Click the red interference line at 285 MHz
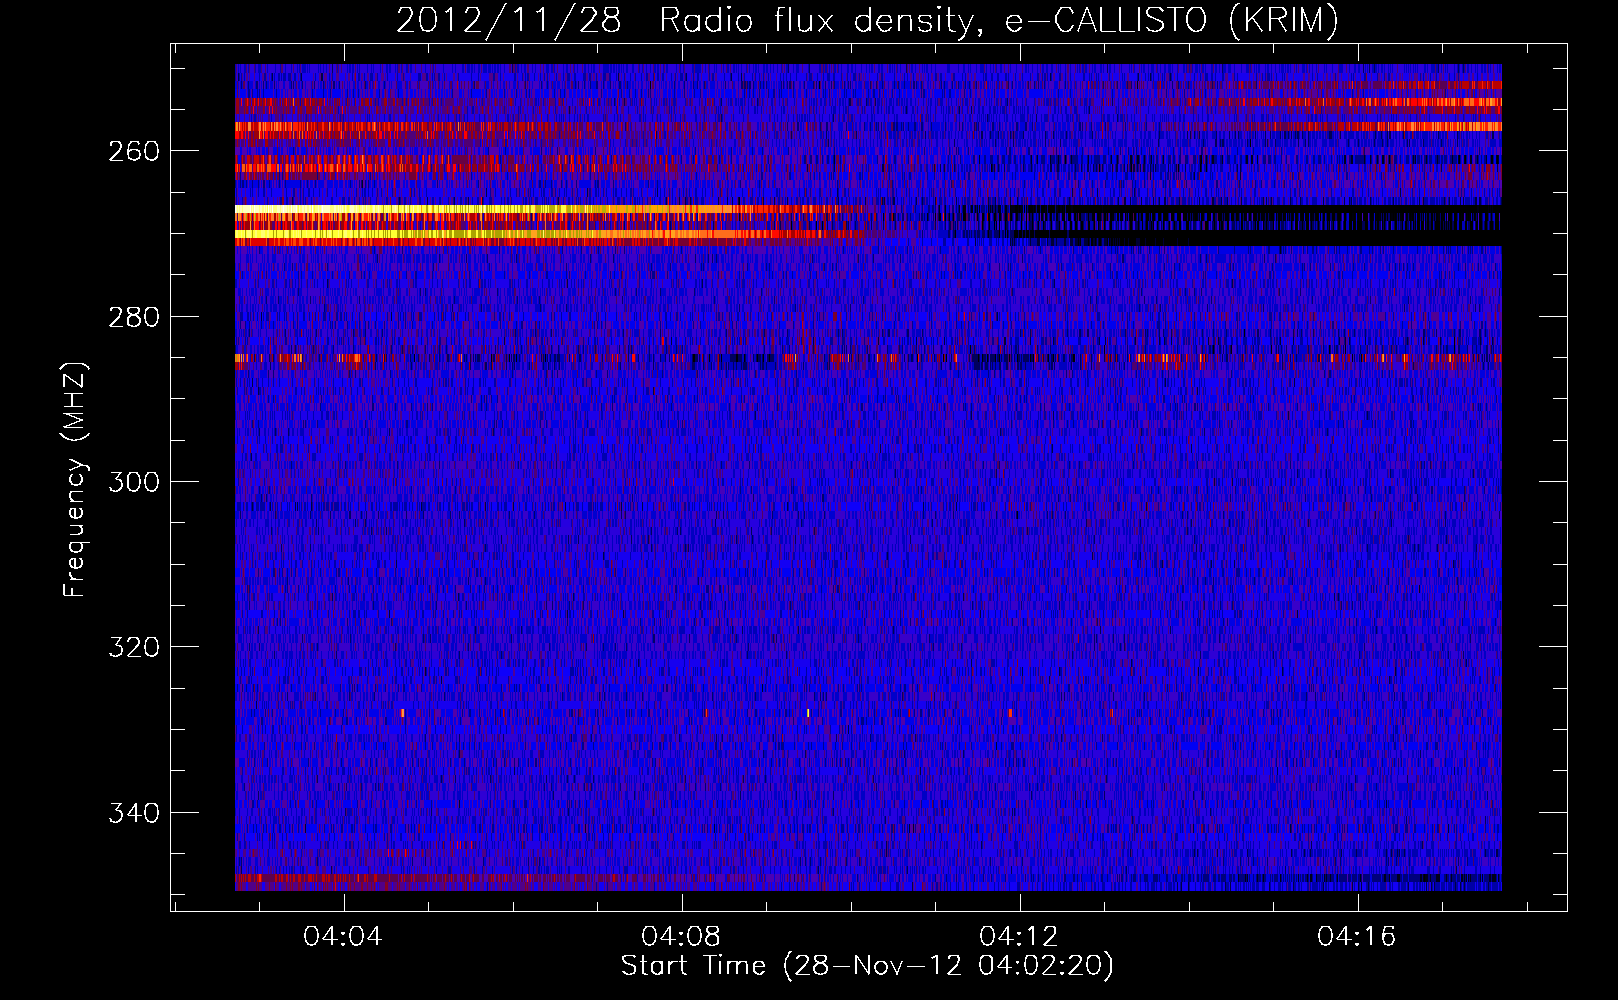Viewport: 1618px width, 1000px height. (868, 358)
